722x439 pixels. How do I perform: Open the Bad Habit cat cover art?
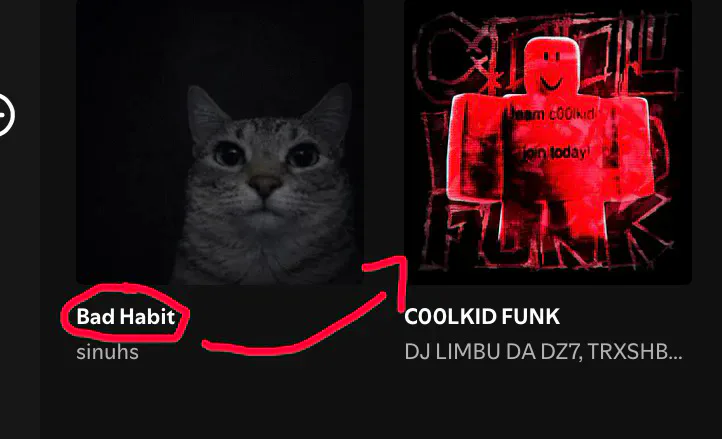220,142
